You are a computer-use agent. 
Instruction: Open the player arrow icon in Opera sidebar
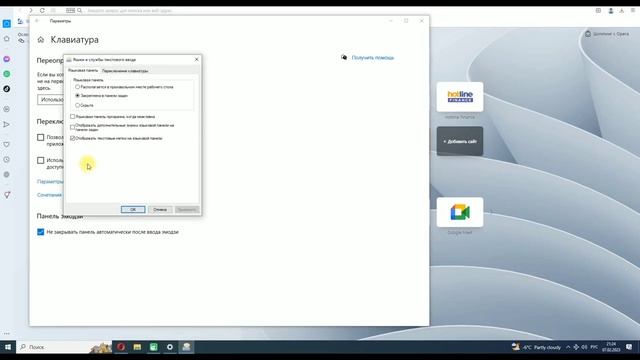coord(7,124)
